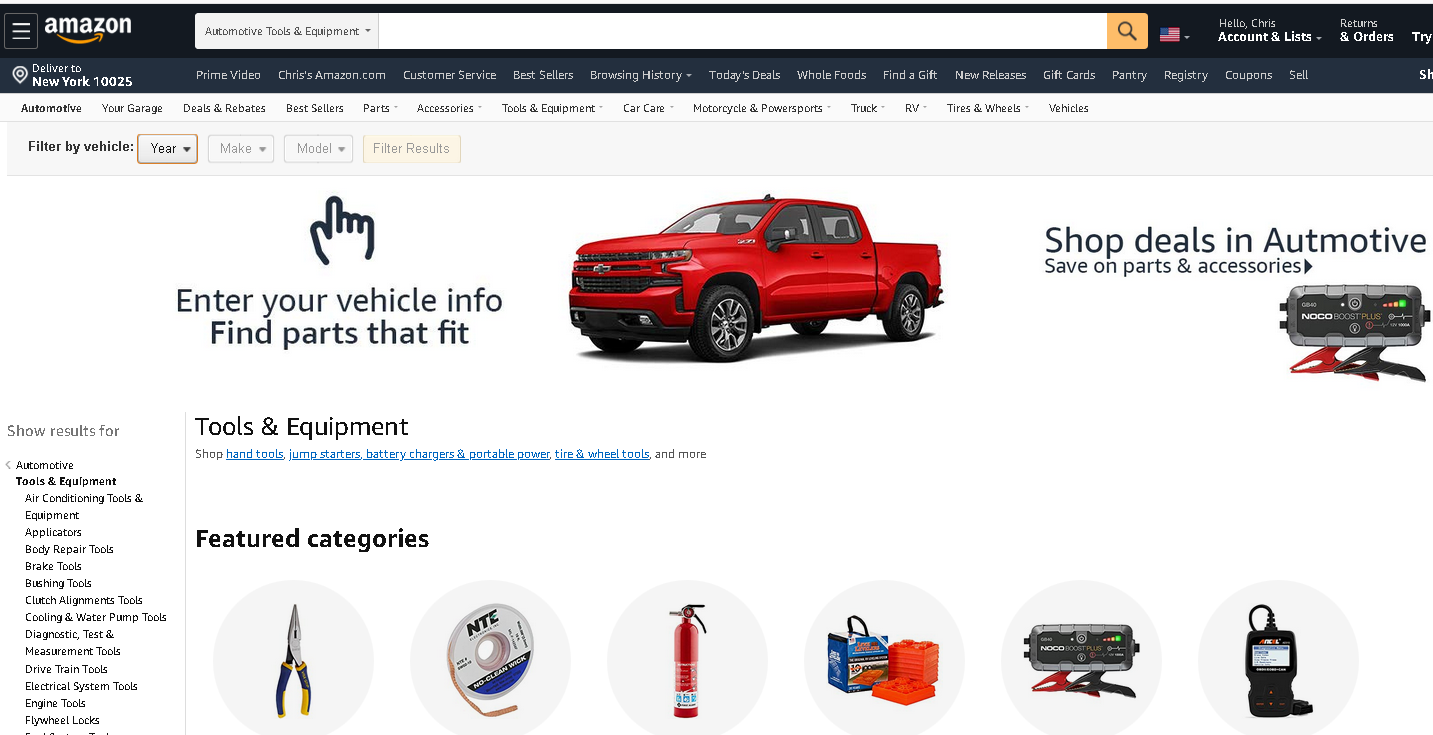1433x735 pixels.
Task: Click the search text input field
Action: point(743,31)
